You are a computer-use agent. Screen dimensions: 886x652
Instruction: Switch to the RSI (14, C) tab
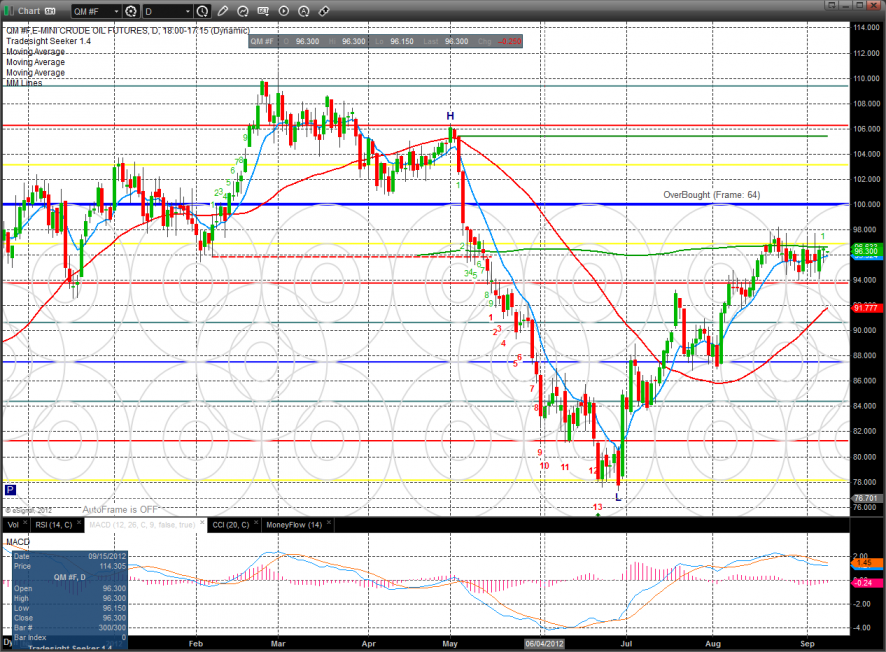coord(53,524)
